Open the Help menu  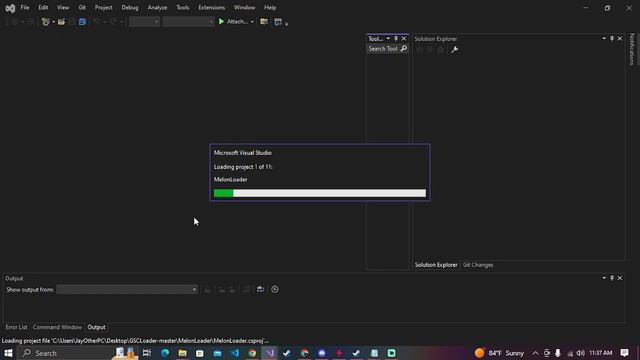(270, 7)
